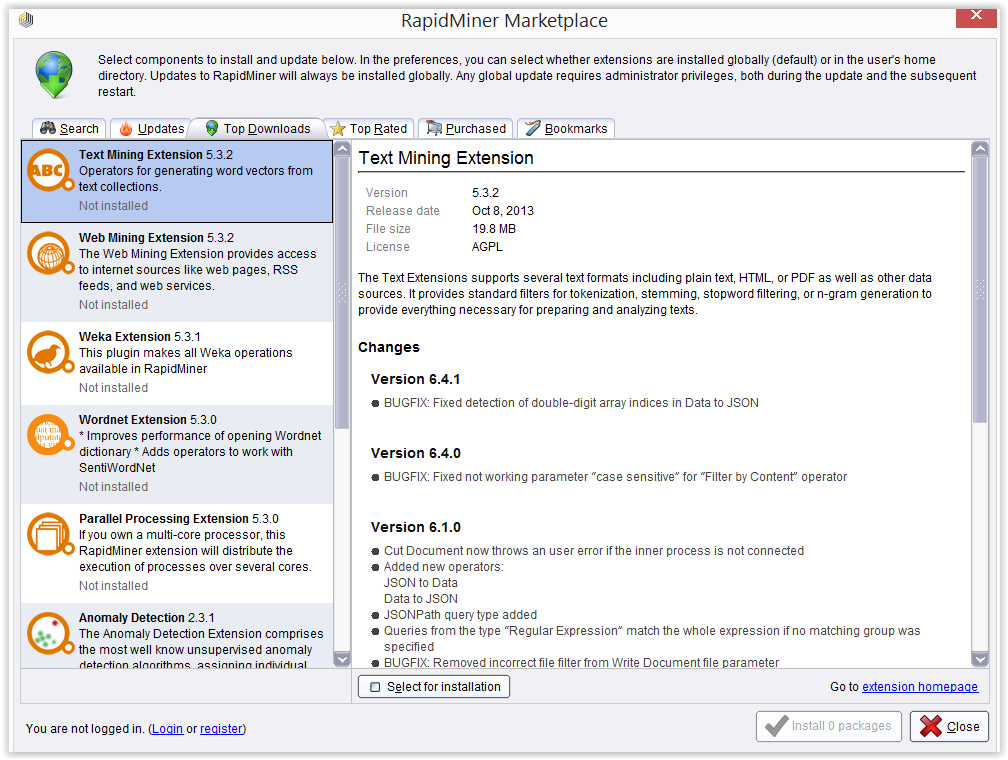The image size is (1008, 760).
Task: Select the Text Mining Extension 5.3.2 entry
Action: point(177,181)
